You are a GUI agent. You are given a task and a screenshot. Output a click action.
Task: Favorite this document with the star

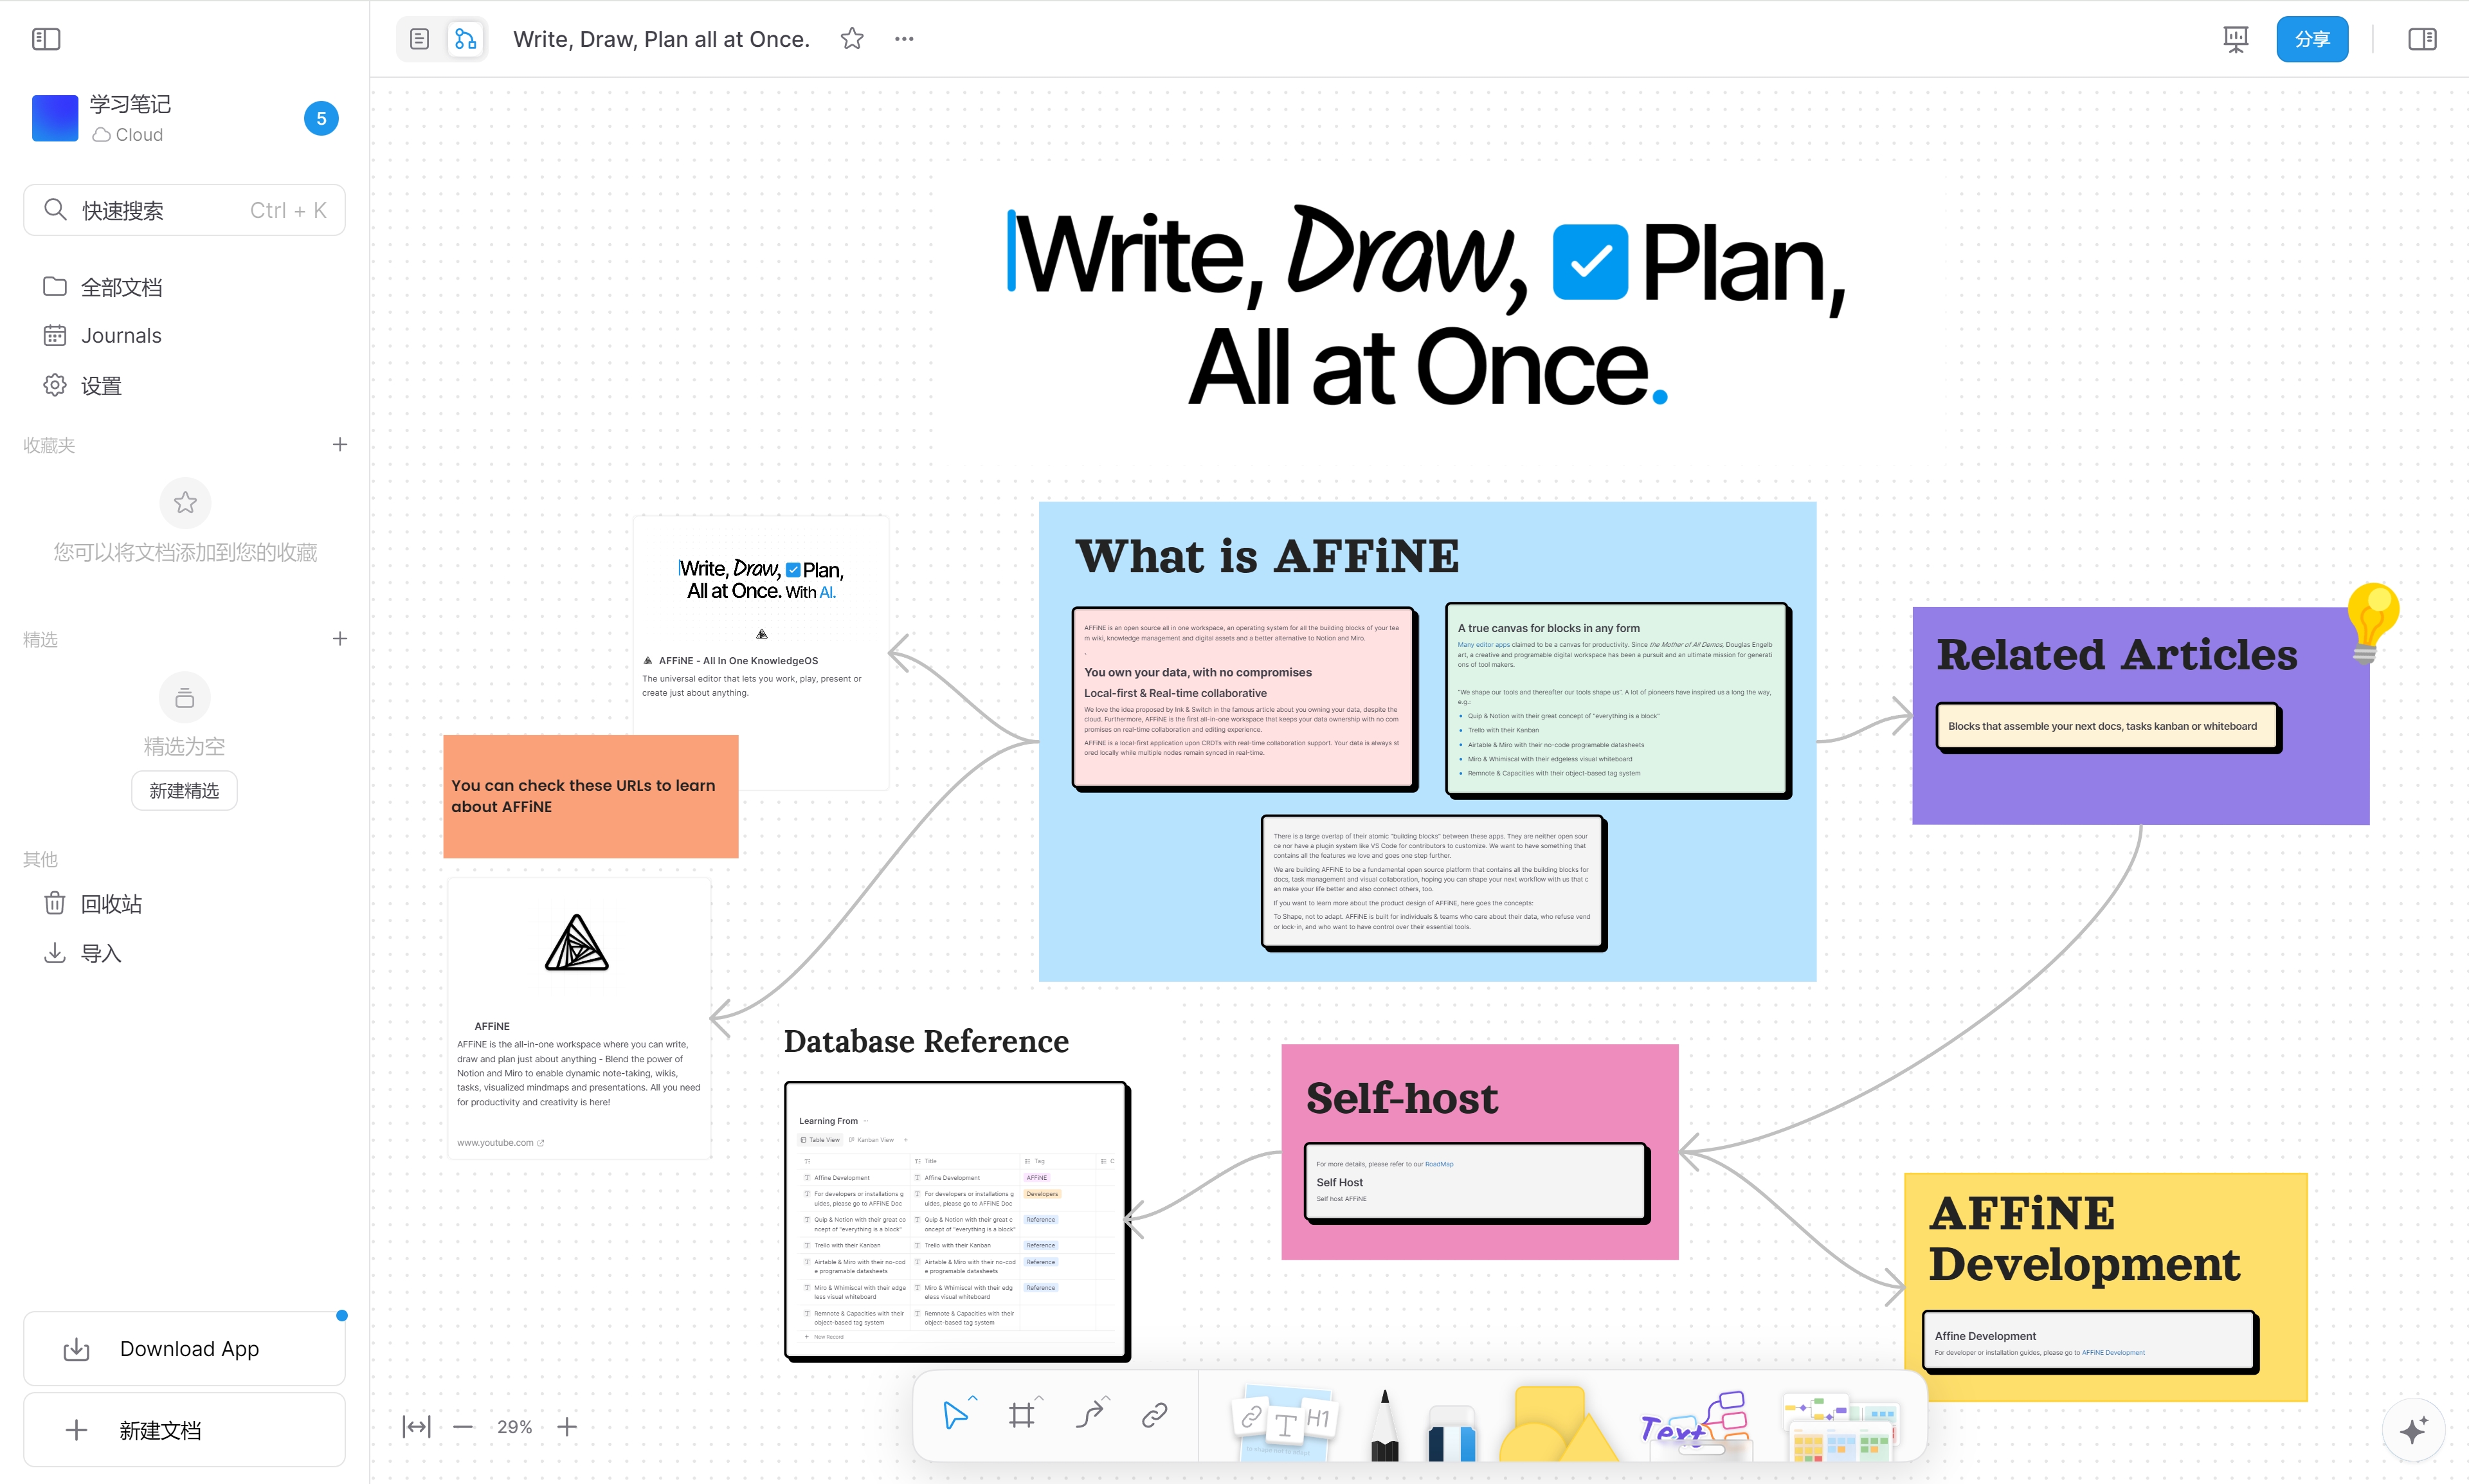(851, 39)
